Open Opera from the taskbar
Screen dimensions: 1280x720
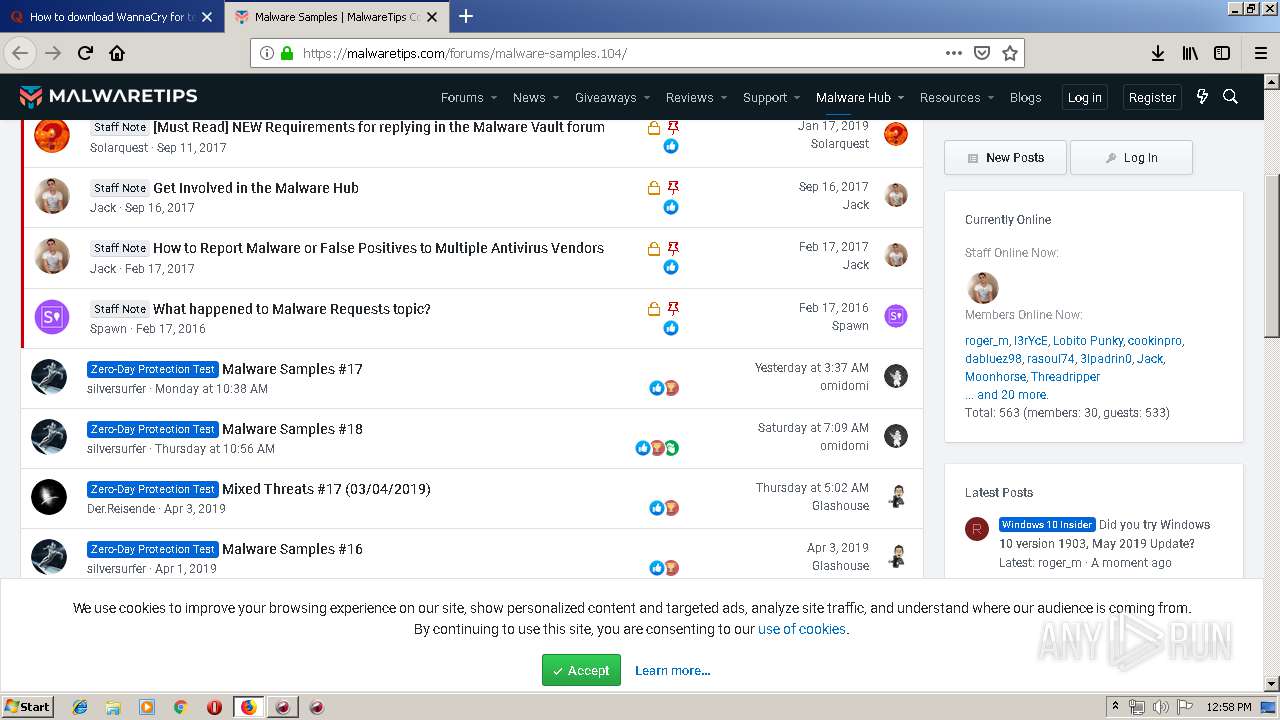point(214,707)
